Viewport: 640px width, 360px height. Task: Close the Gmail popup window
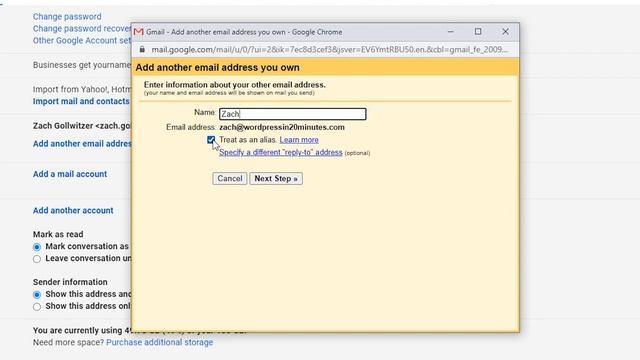(505, 32)
